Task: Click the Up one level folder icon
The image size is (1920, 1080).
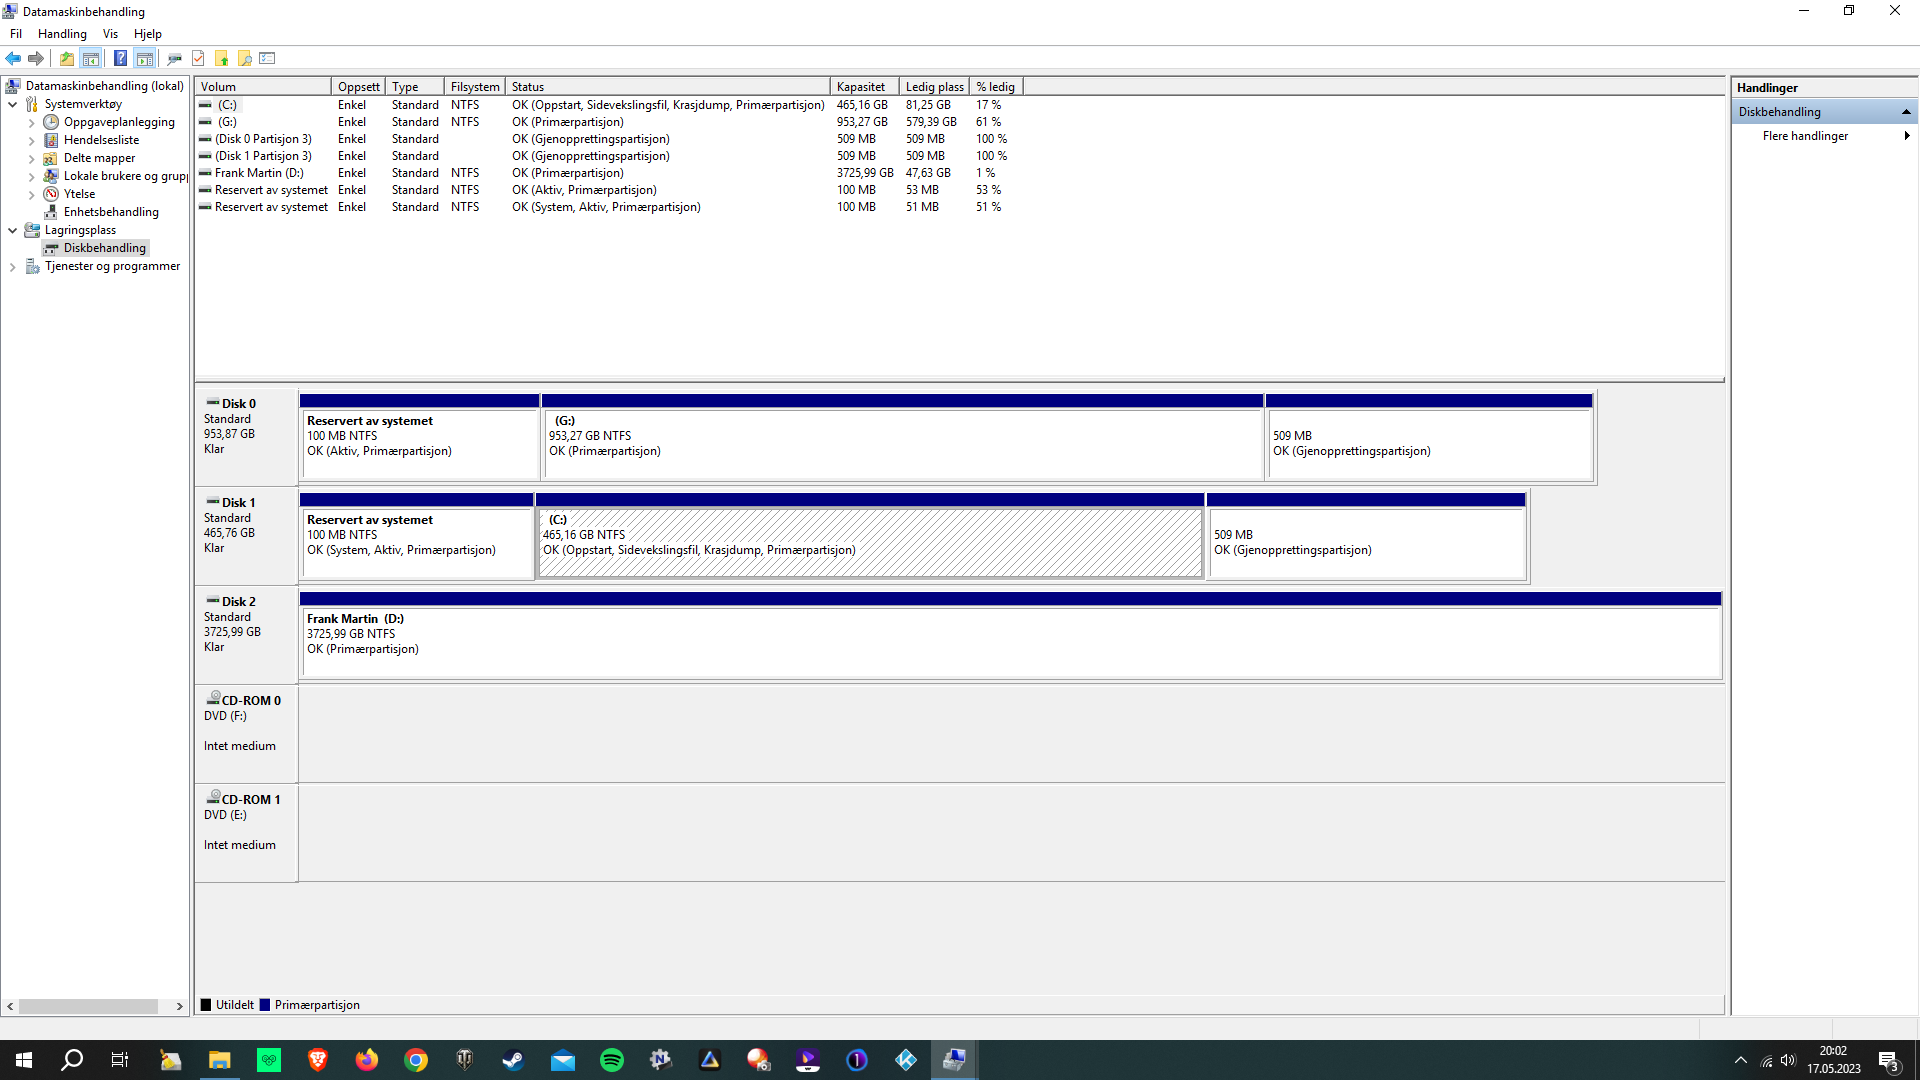Action: [66, 58]
